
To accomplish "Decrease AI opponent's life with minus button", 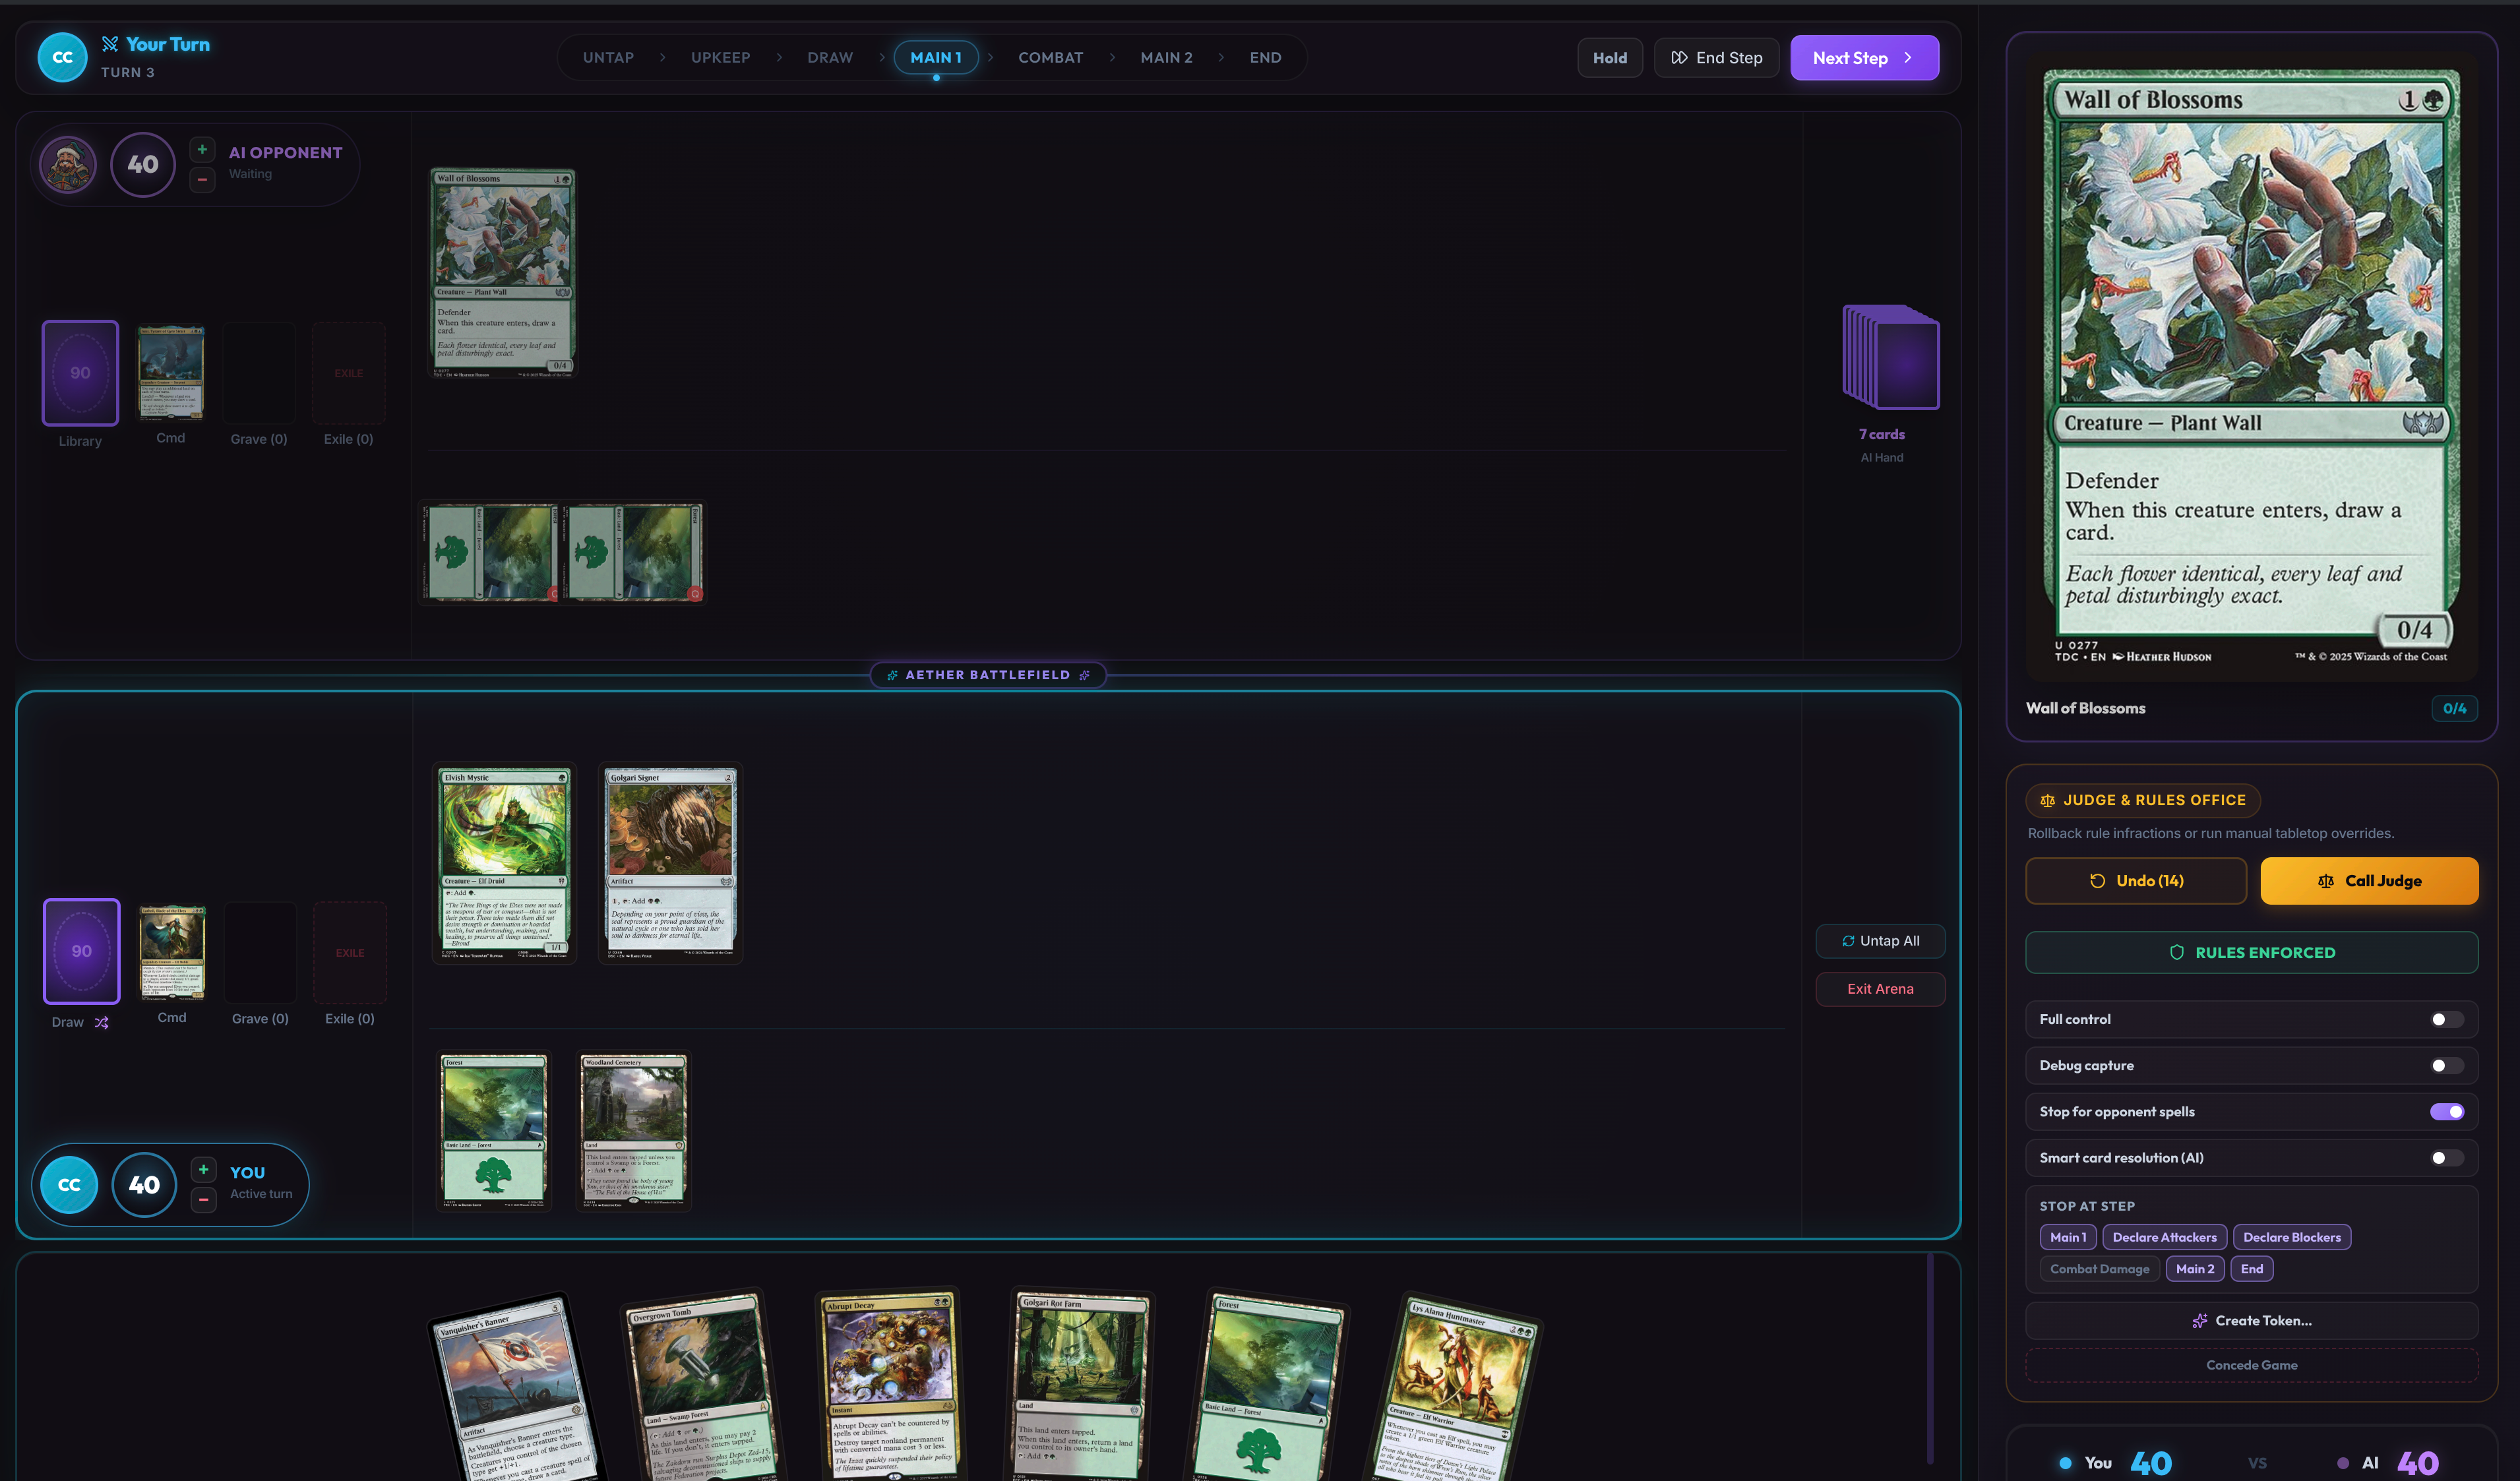I will click(202, 179).
